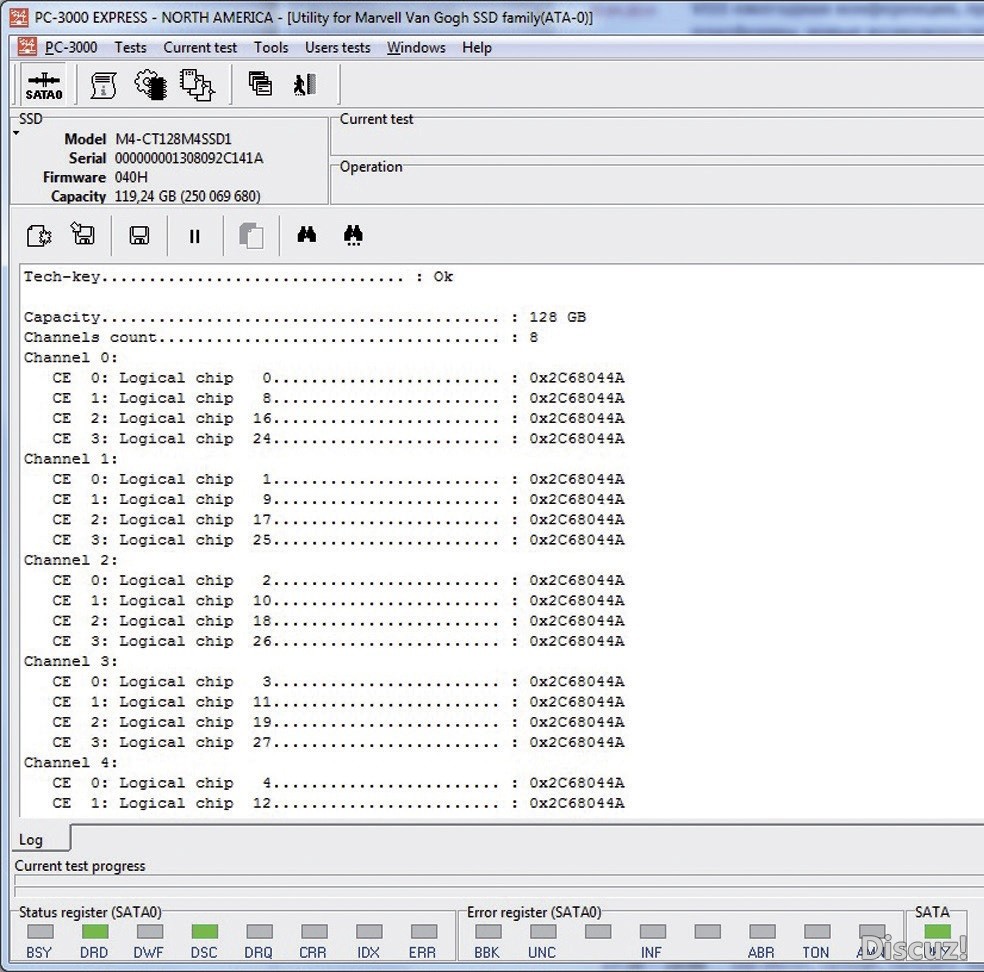
Task: Click the DRQ status register indicator
Action: click(259, 931)
